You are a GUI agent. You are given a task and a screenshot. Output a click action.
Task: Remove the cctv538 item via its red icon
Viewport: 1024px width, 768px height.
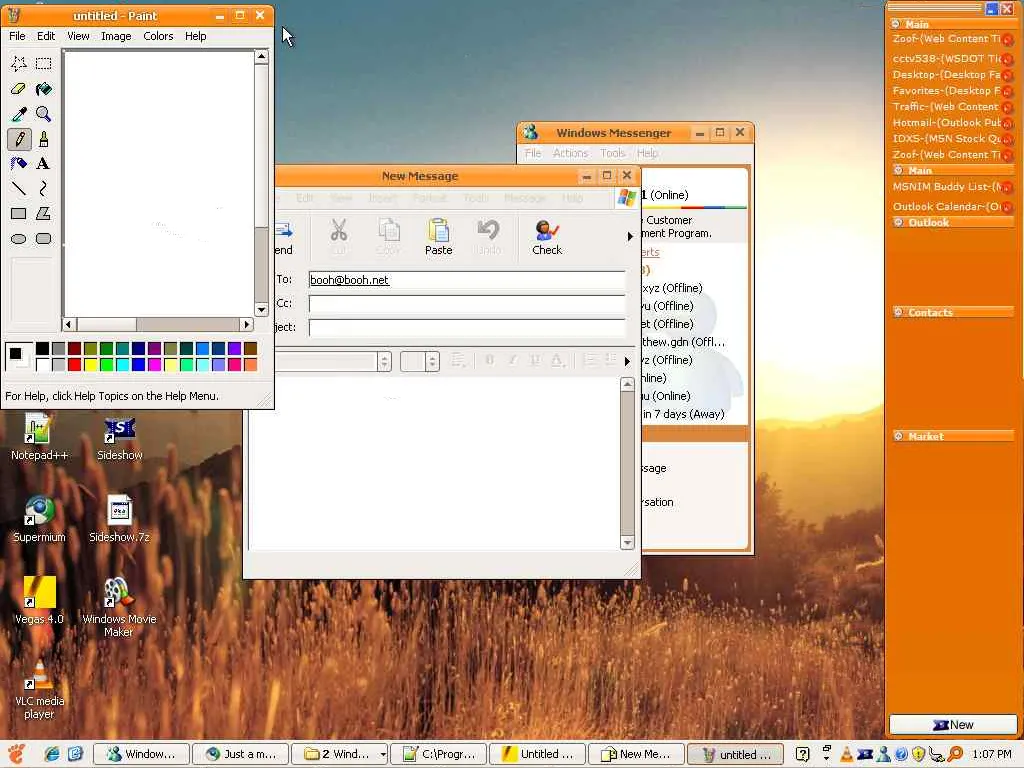tap(1008, 59)
